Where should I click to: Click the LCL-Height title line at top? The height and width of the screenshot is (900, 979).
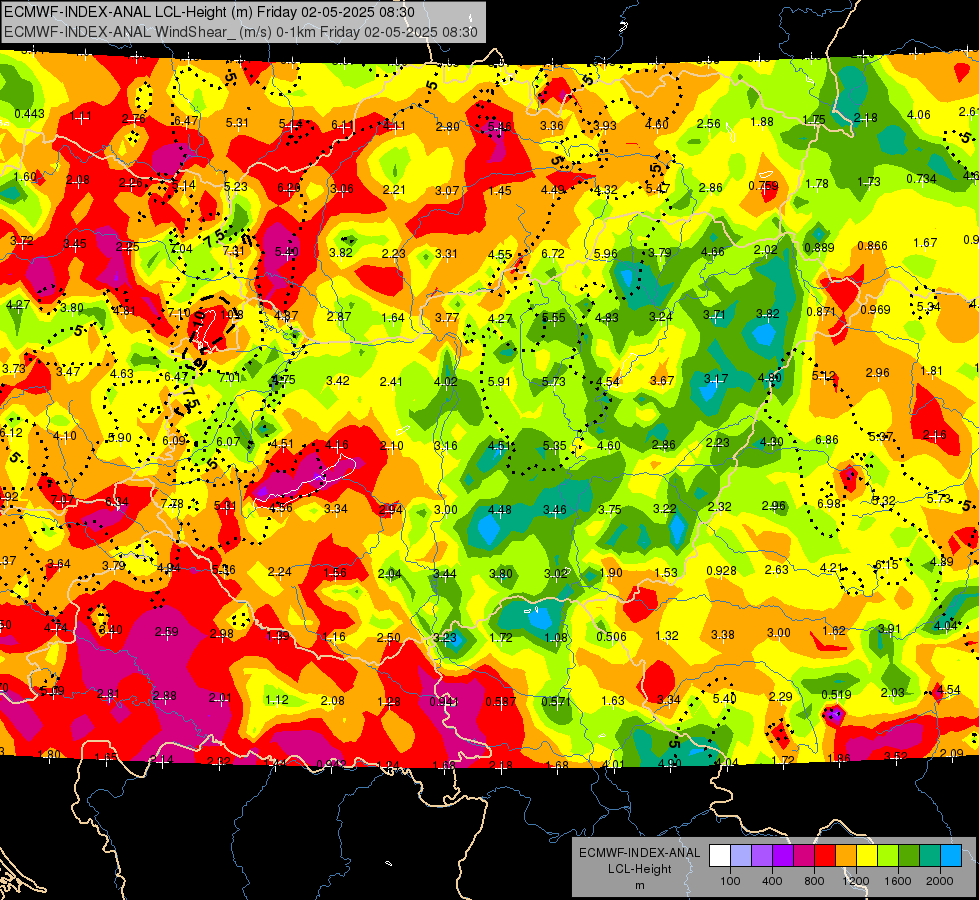pos(210,12)
